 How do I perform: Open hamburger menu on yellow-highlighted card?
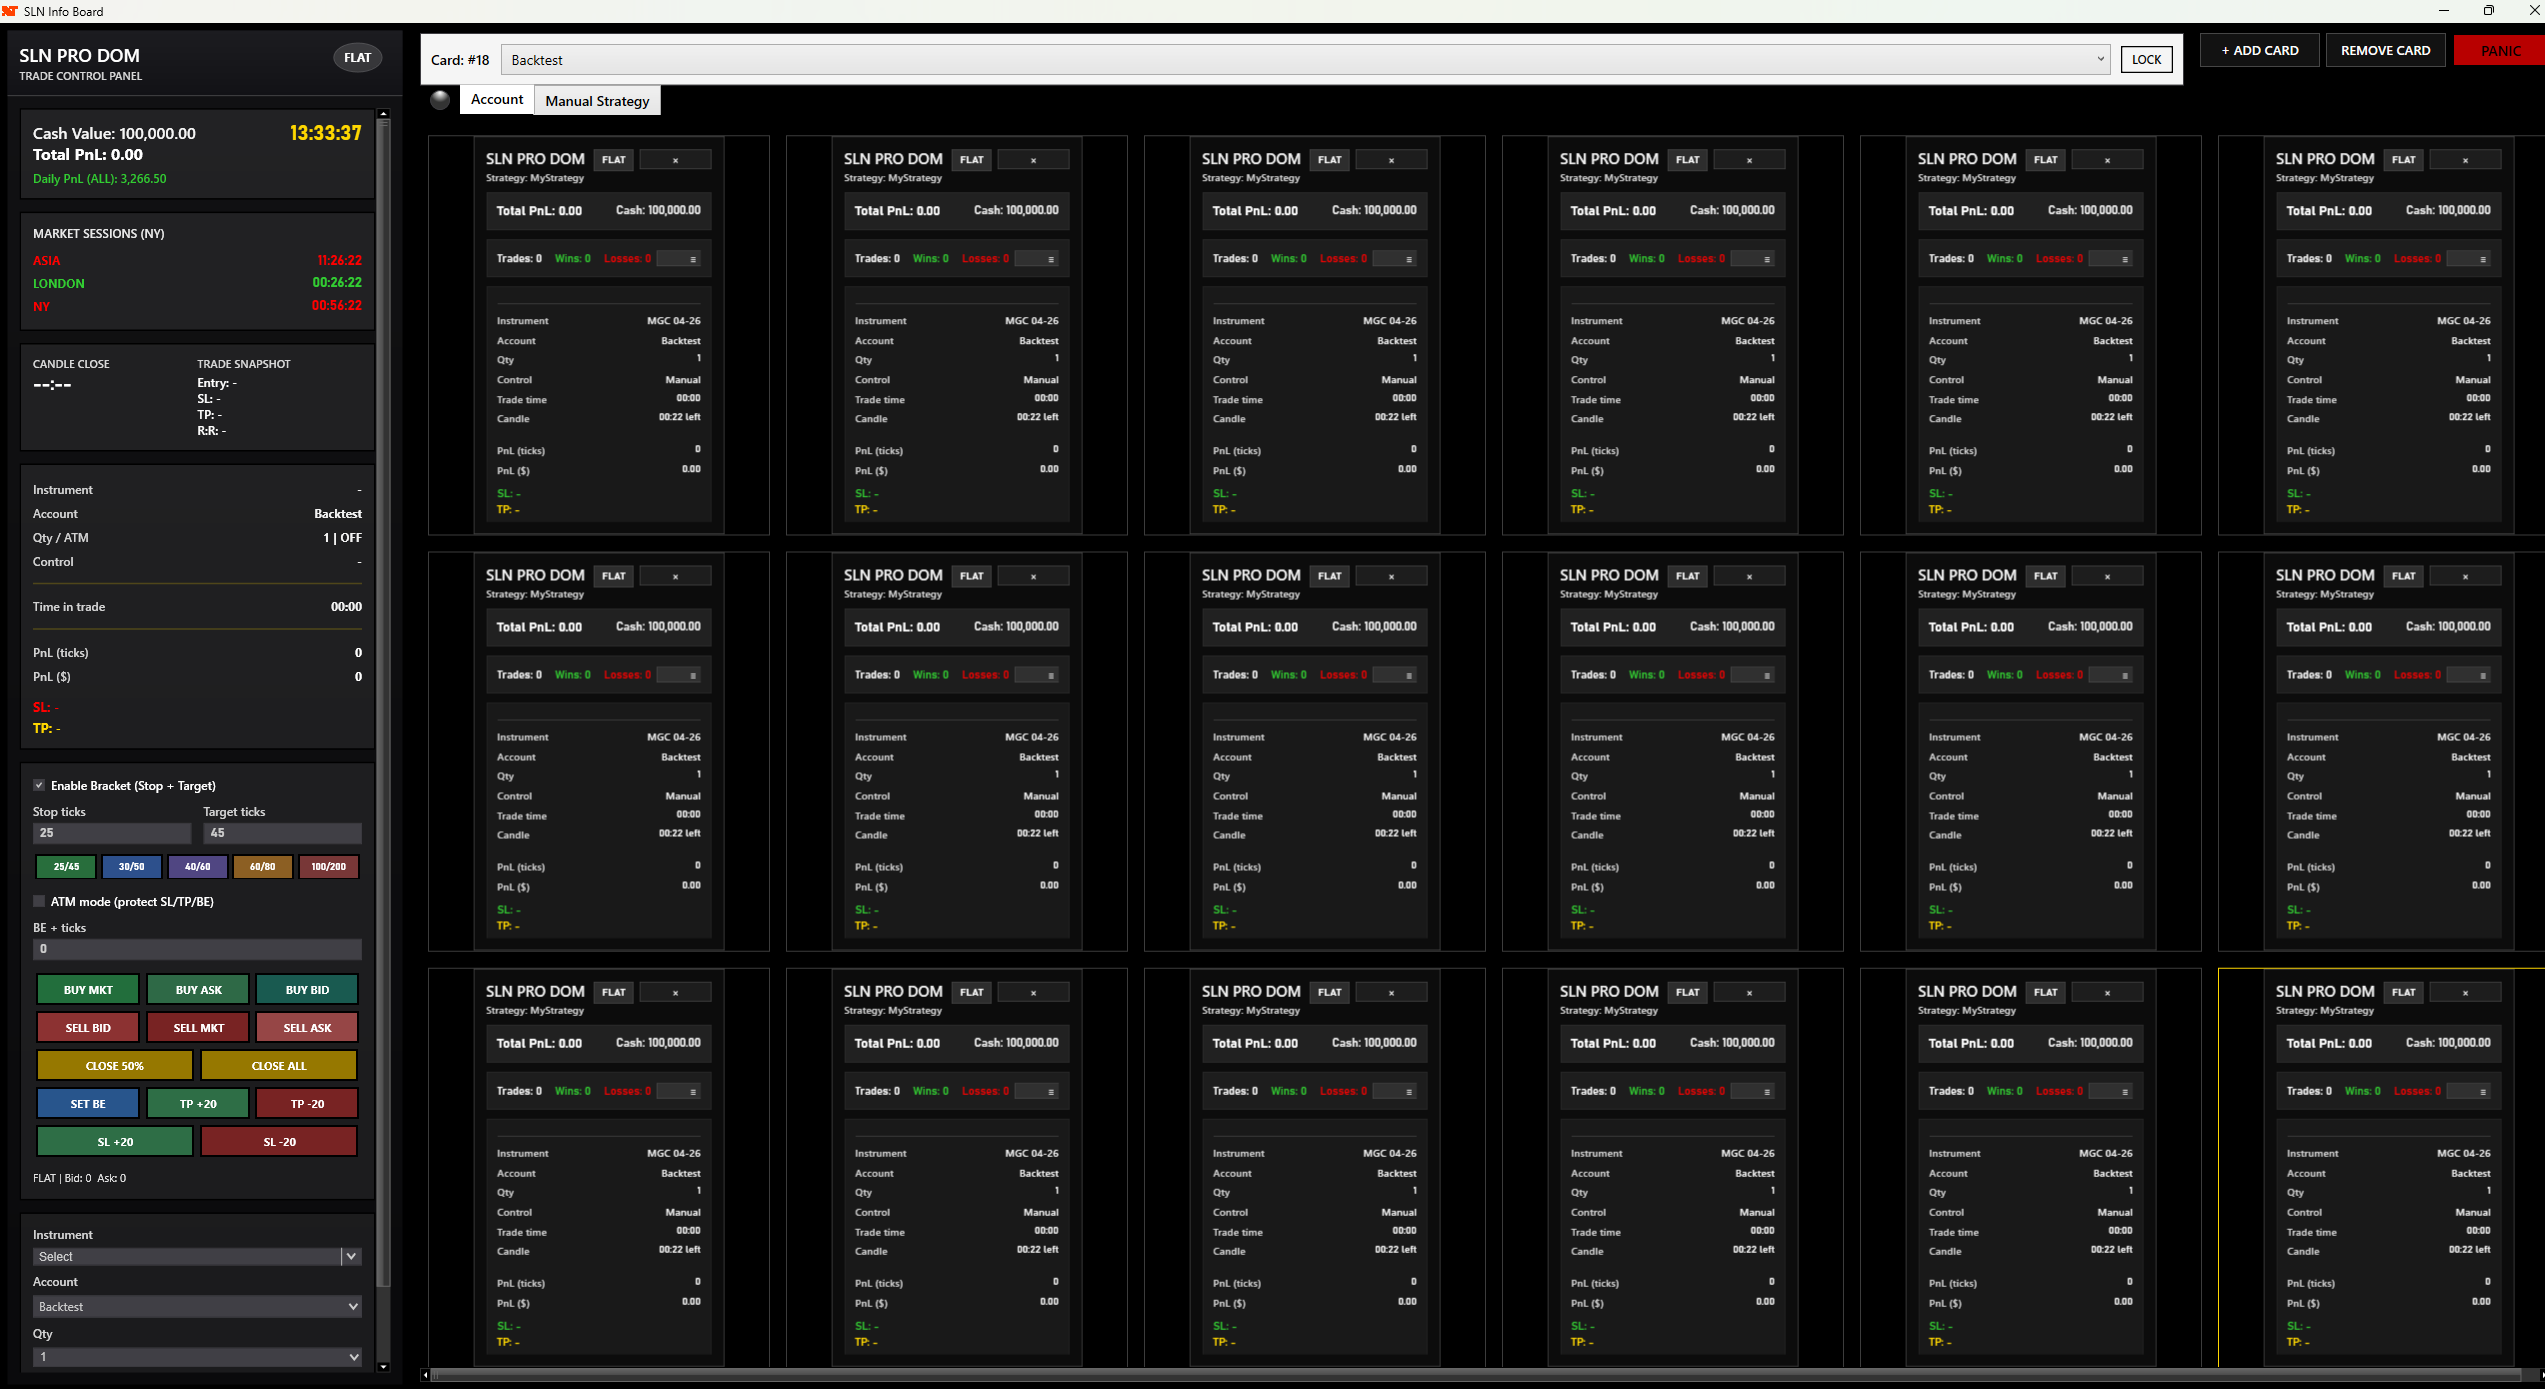[2482, 1092]
